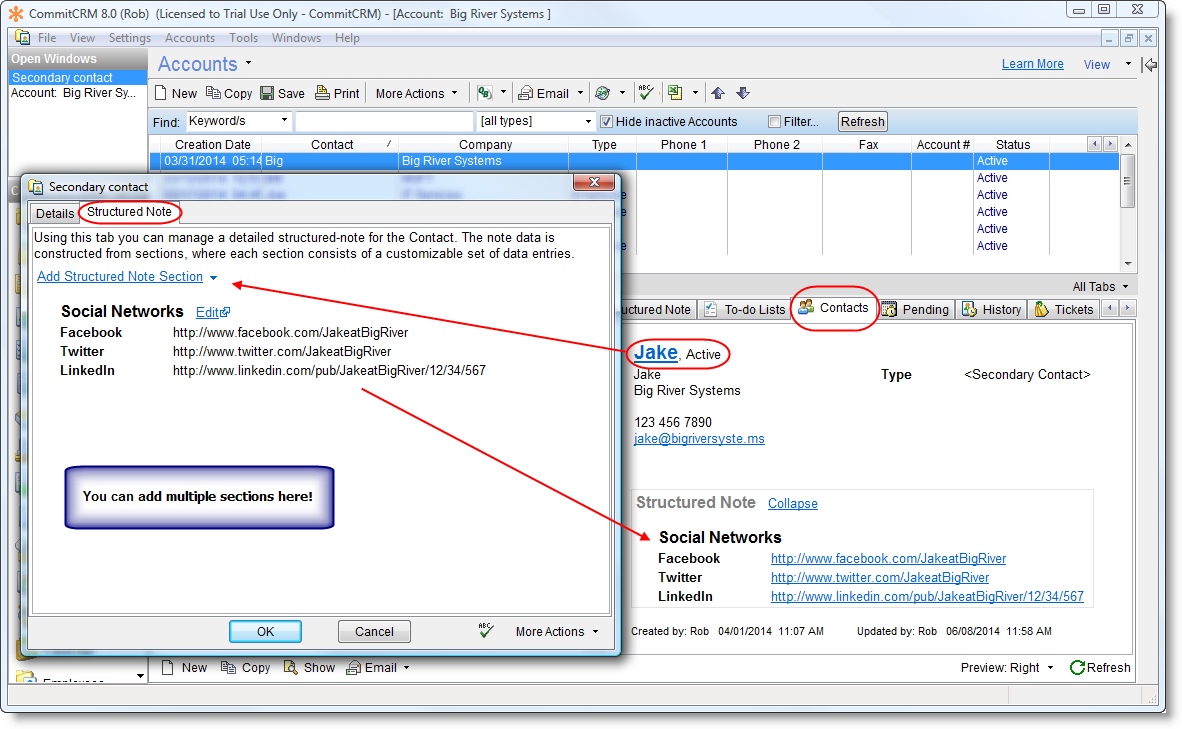Screen dimensions: 1182x729
Task: Save the account using the Save icon
Action: 267,93
